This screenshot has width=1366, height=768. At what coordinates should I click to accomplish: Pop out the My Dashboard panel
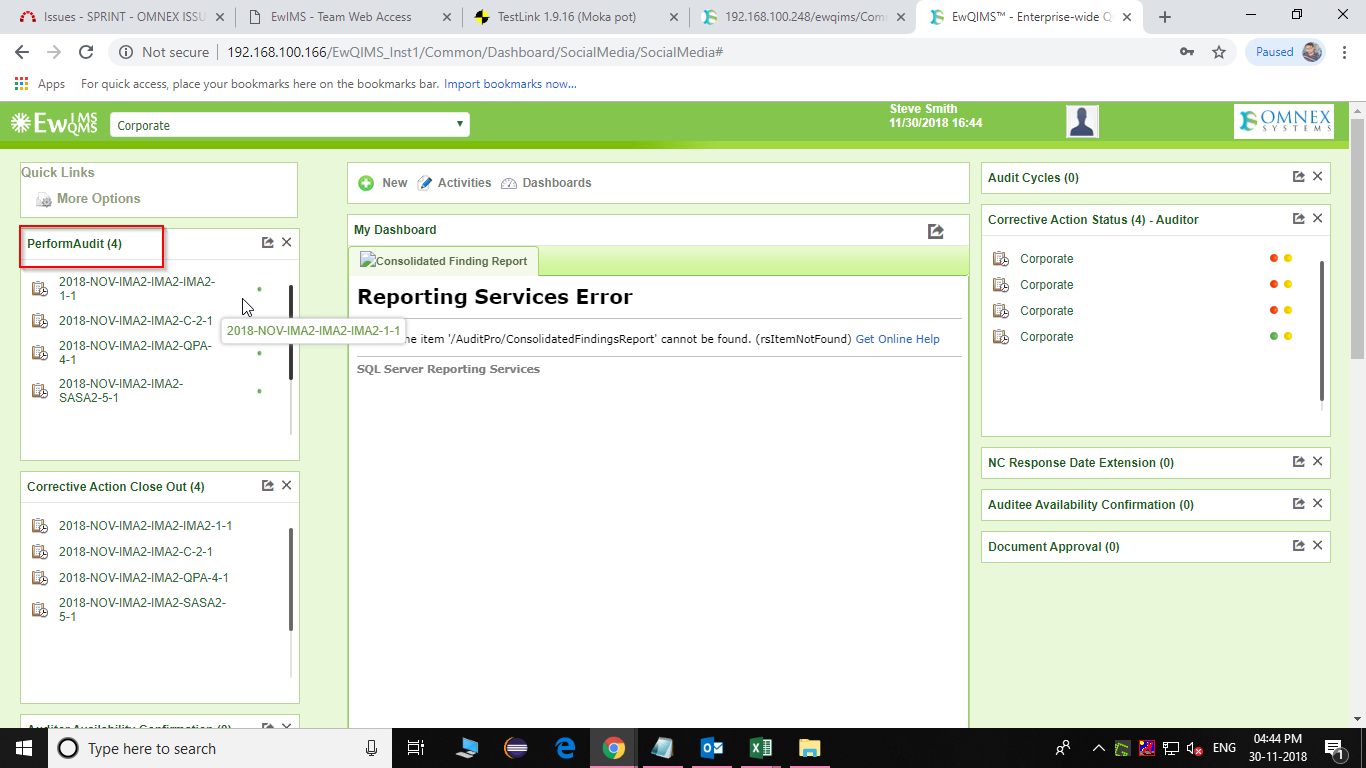936,231
